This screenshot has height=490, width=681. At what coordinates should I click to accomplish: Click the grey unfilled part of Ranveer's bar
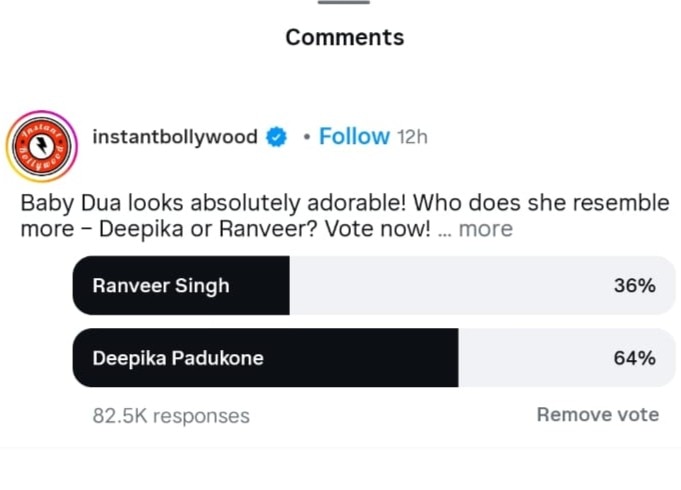tap(450, 286)
